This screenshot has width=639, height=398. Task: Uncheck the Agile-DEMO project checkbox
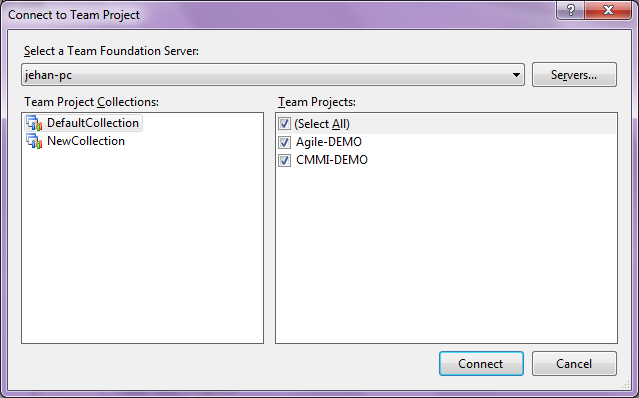(284, 142)
